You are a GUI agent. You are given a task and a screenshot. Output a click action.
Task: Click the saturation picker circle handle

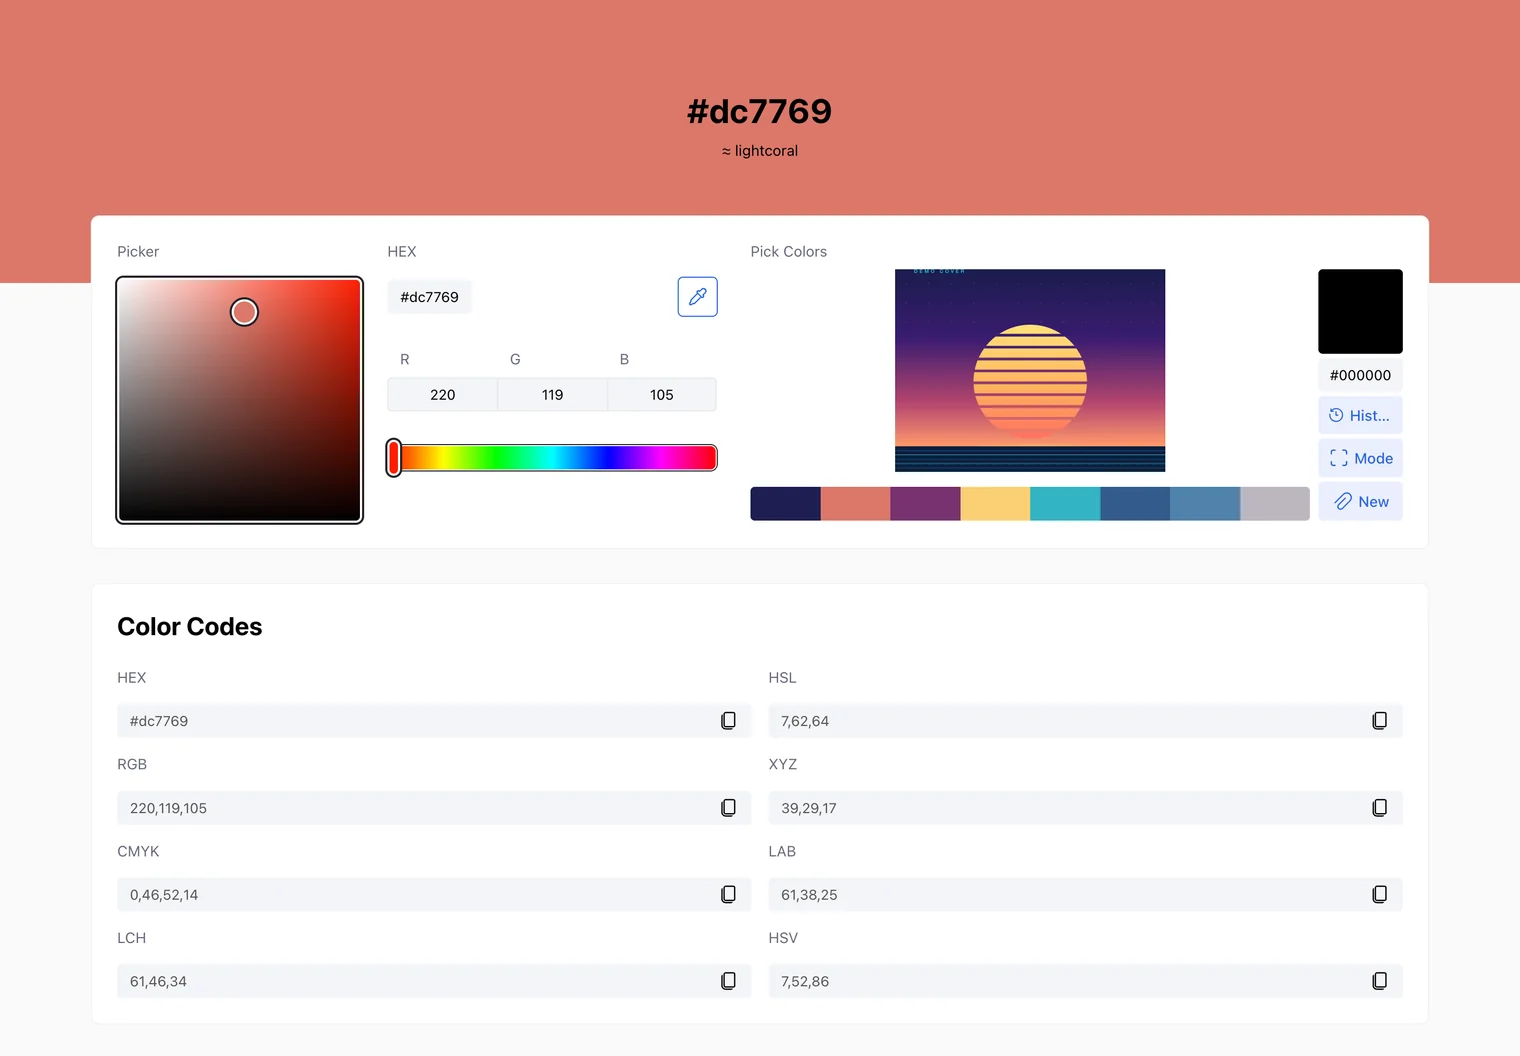pyautogui.click(x=244, y=312)
